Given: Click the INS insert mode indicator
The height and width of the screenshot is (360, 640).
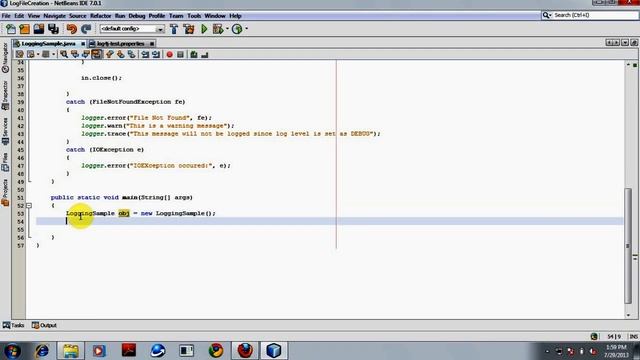Looking at the screenshot, I should 633,337.
